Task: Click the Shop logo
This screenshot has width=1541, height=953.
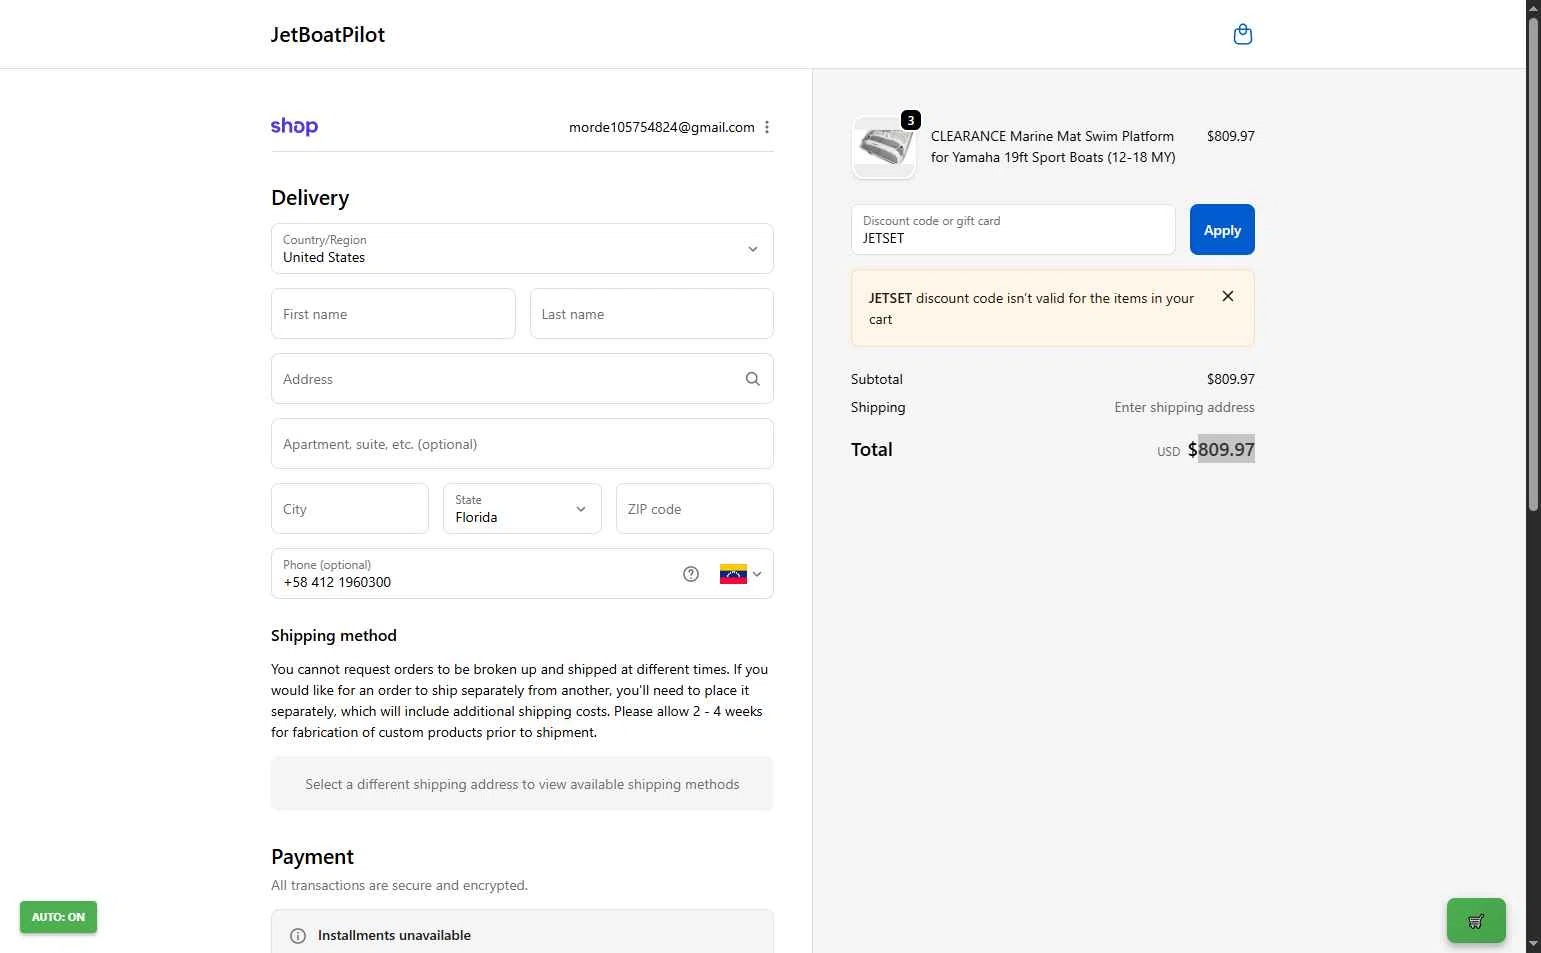Action: click(294, 127)
